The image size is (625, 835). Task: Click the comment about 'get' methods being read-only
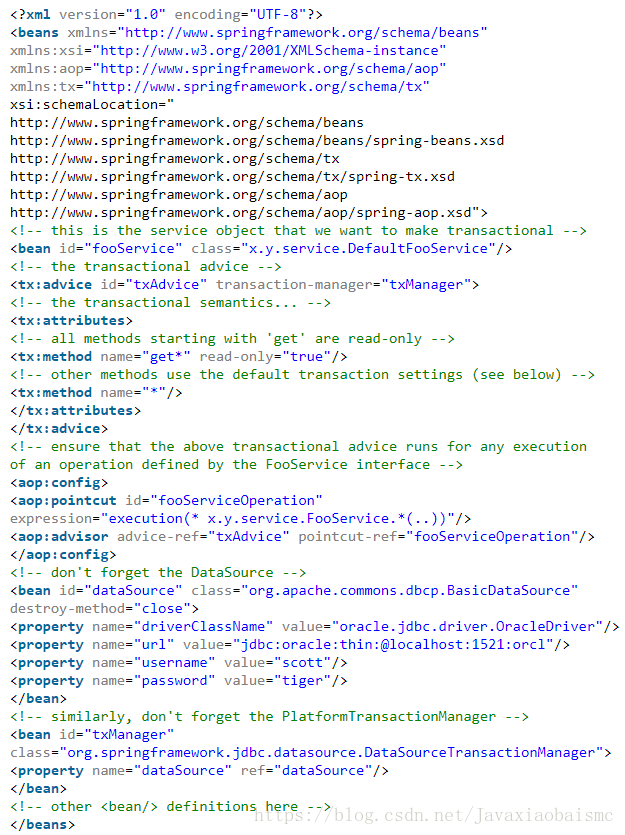click(x=232, y=339)
